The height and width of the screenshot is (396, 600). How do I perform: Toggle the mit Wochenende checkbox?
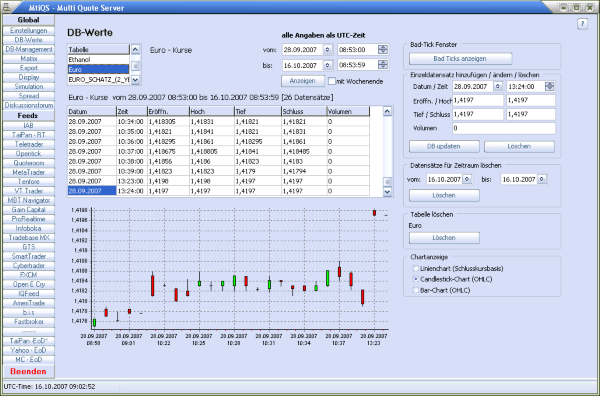point(332,81)
